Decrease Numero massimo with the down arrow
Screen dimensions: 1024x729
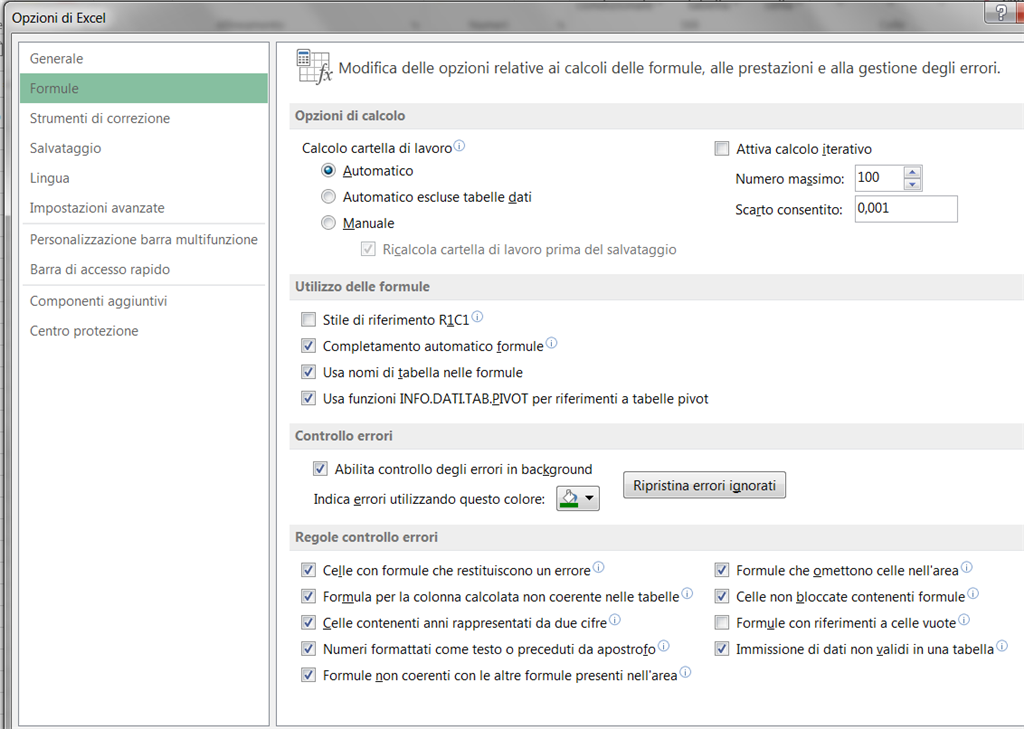click(913, 184)
